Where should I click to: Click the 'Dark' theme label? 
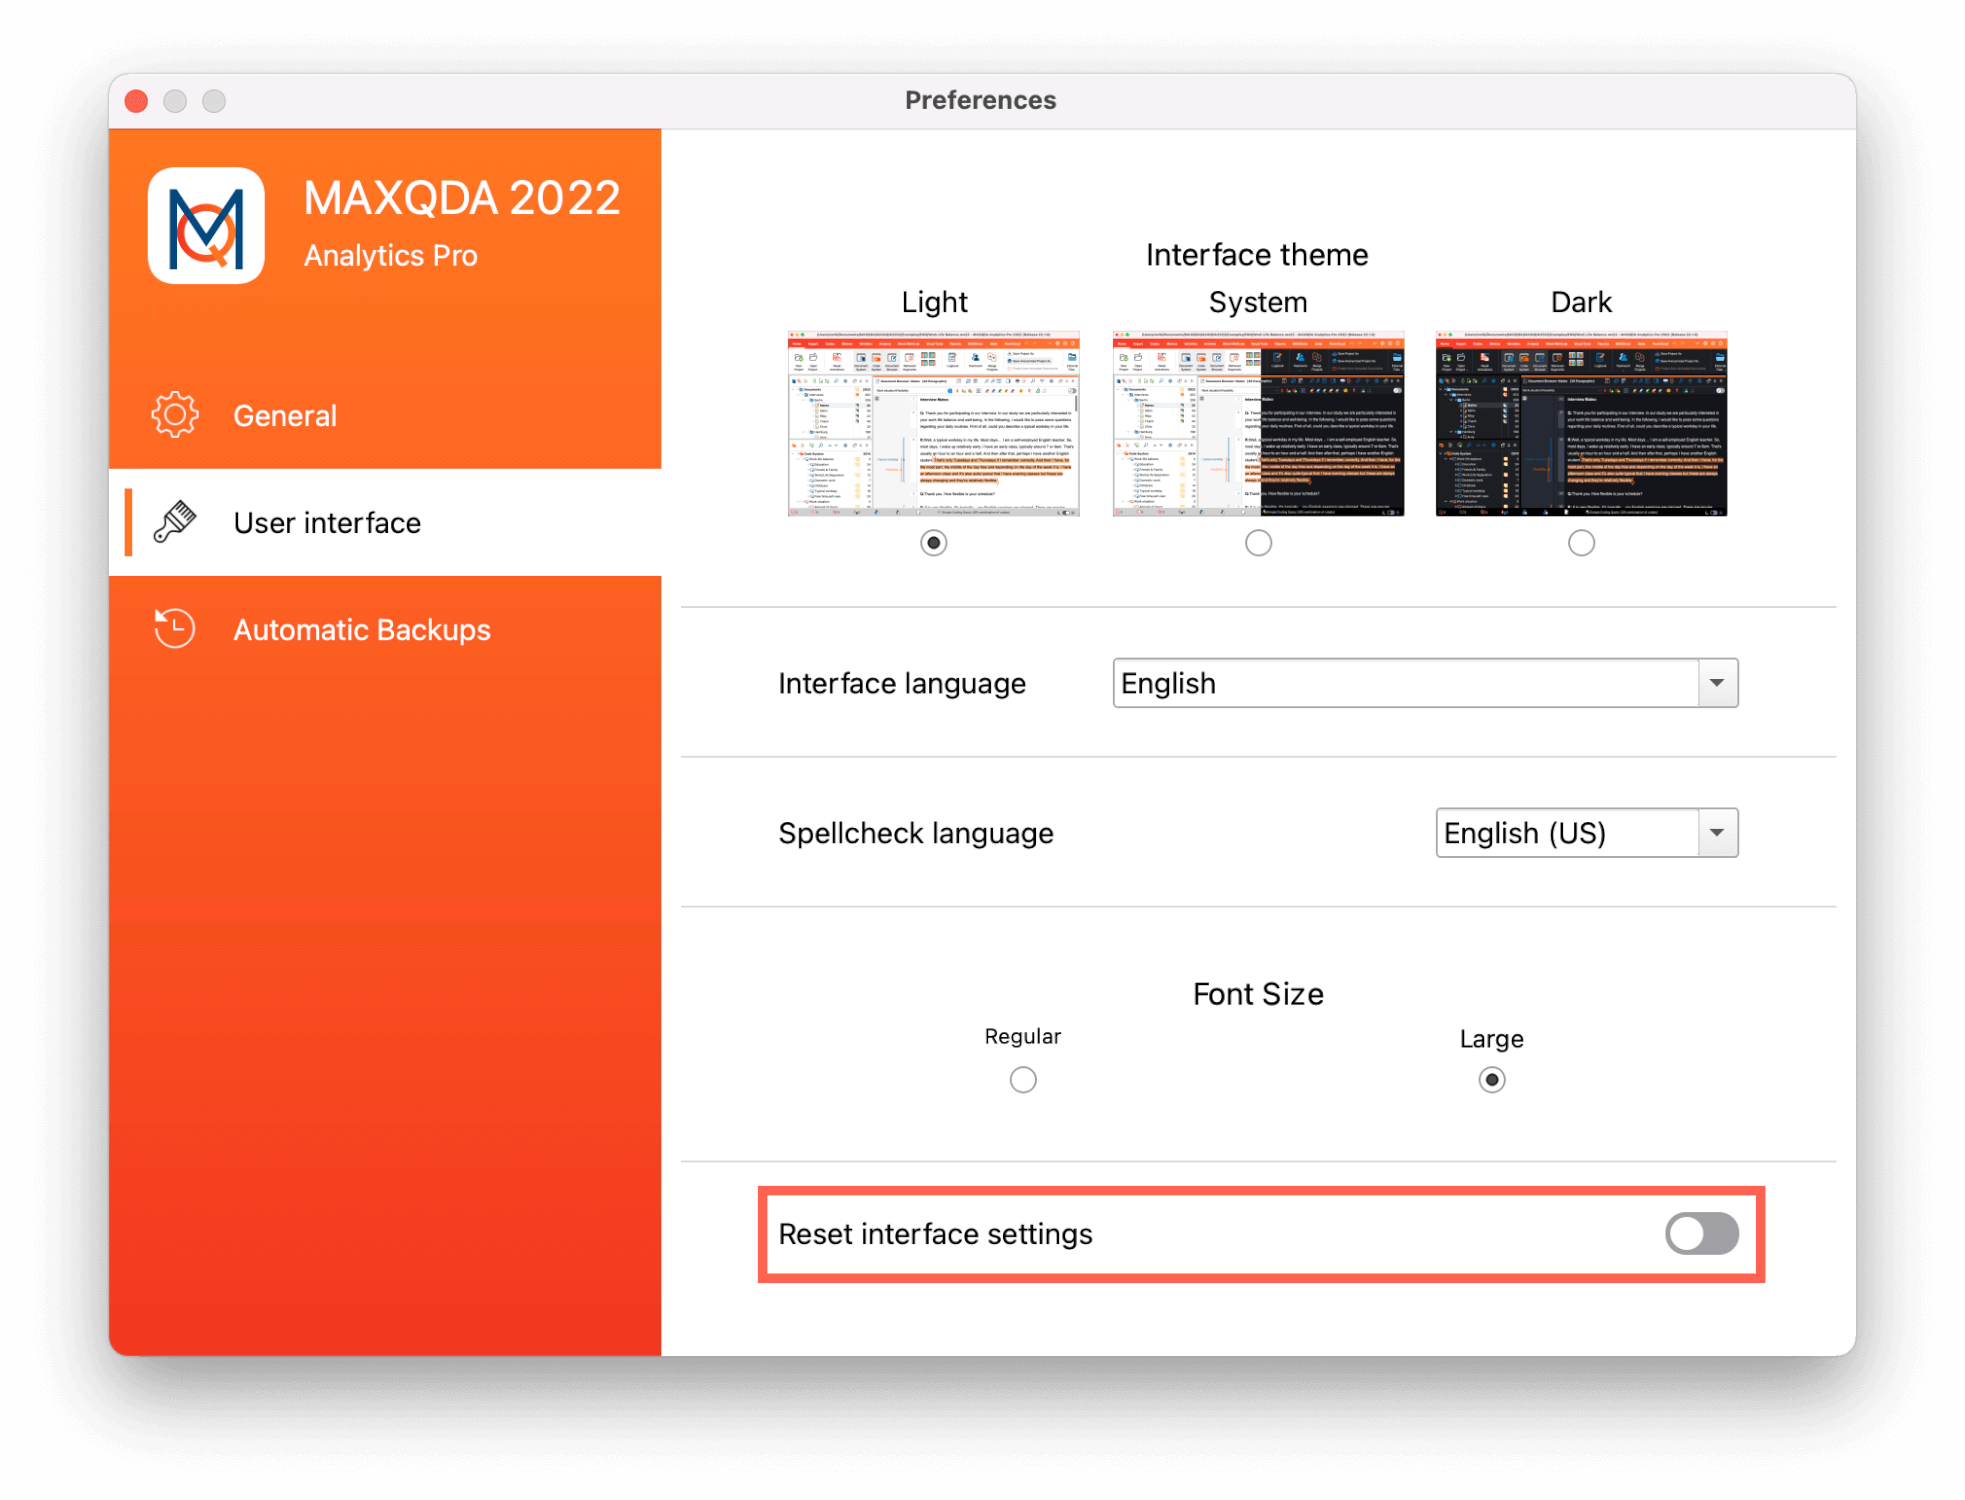(1581, 302)
